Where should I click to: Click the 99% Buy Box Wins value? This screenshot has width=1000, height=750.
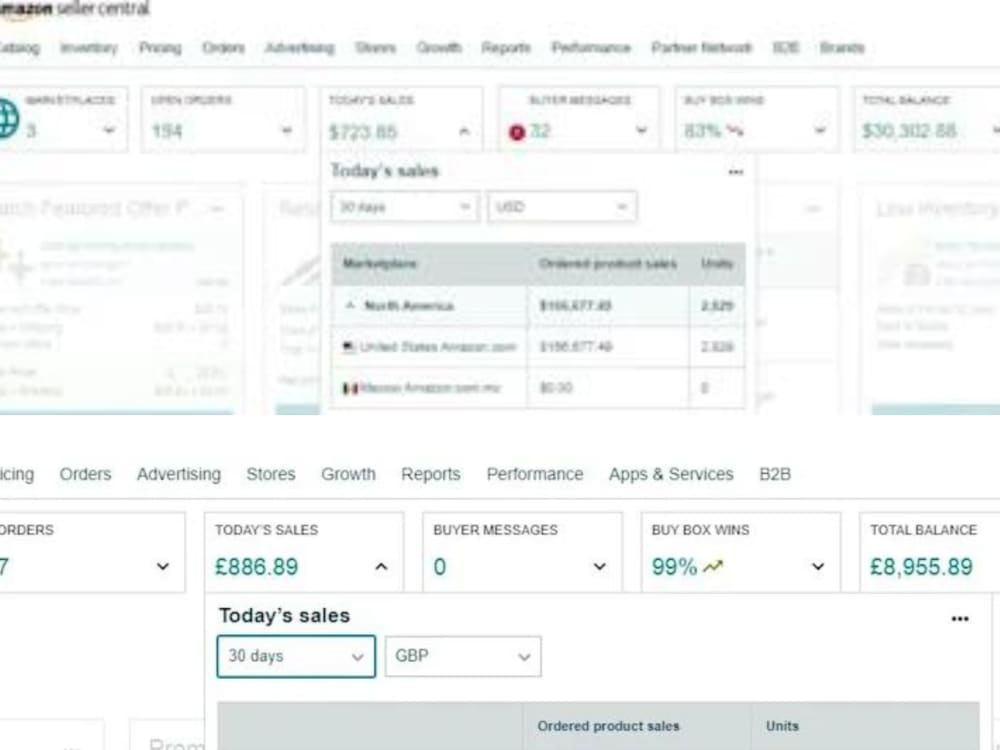674,567
